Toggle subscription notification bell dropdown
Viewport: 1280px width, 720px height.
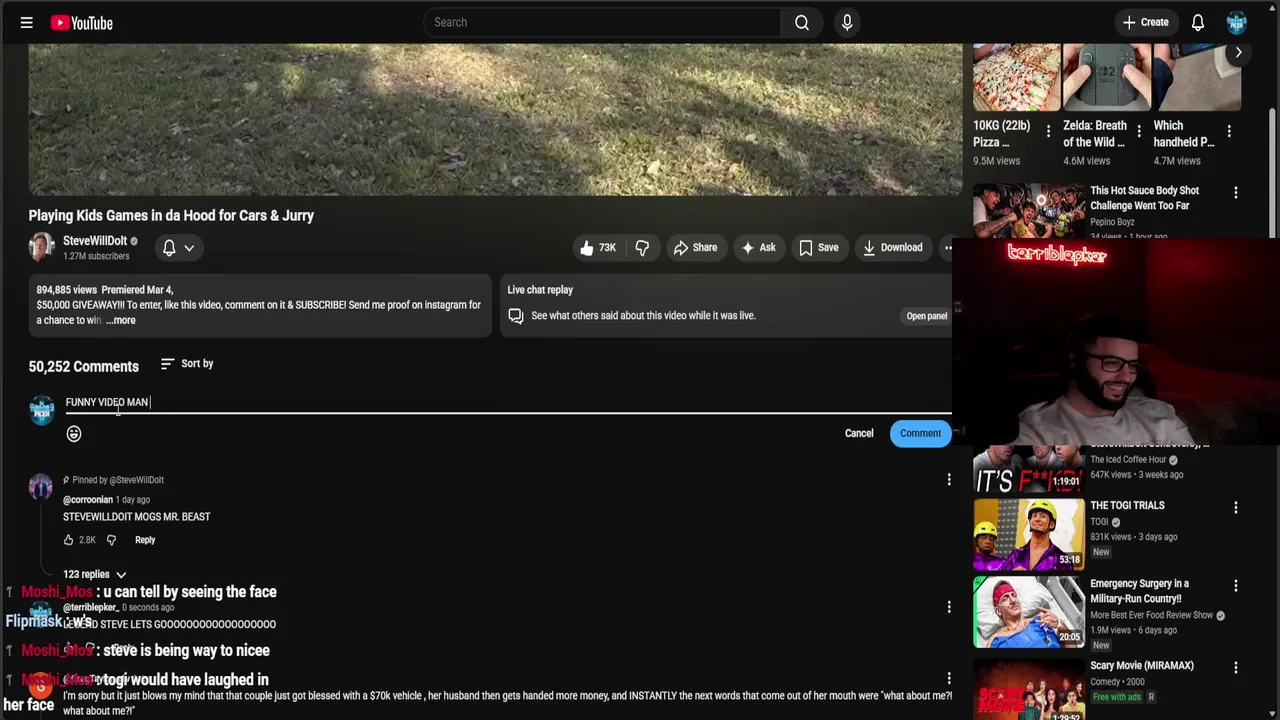(x=178, y=247)
